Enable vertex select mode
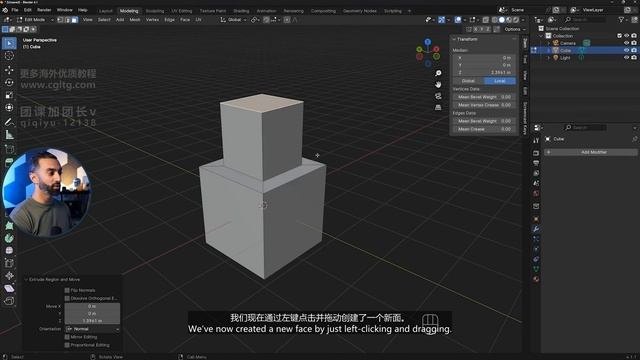Image resolution: width=640 pixels, height=360 pixels. (x=60, y=20)
